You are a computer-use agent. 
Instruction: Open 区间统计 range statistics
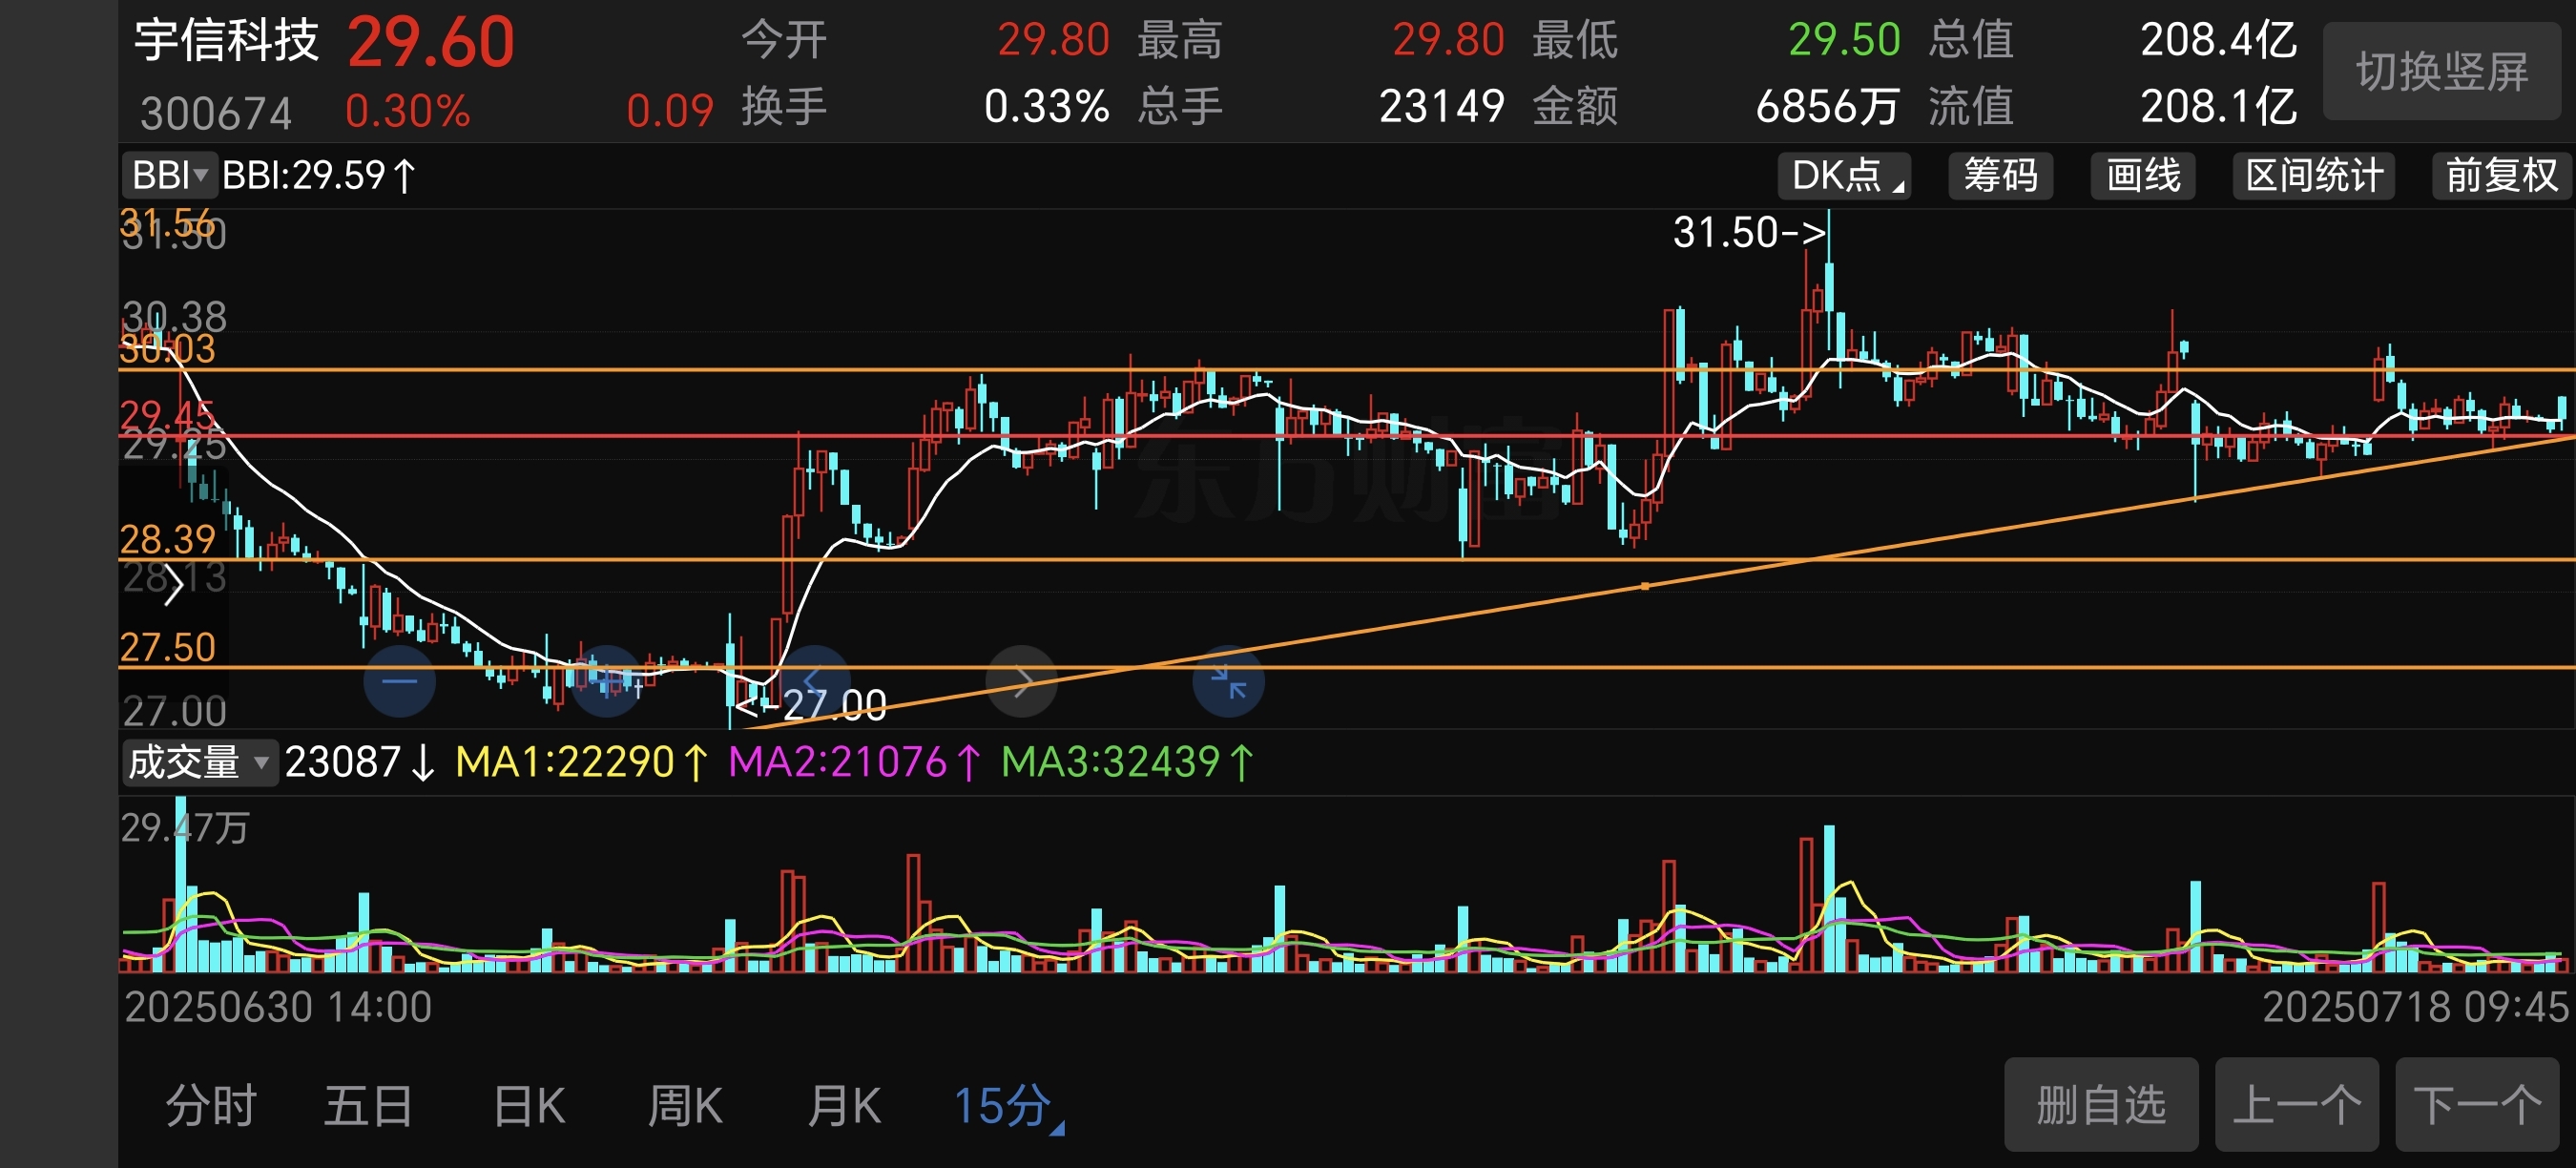(2313, 176)
